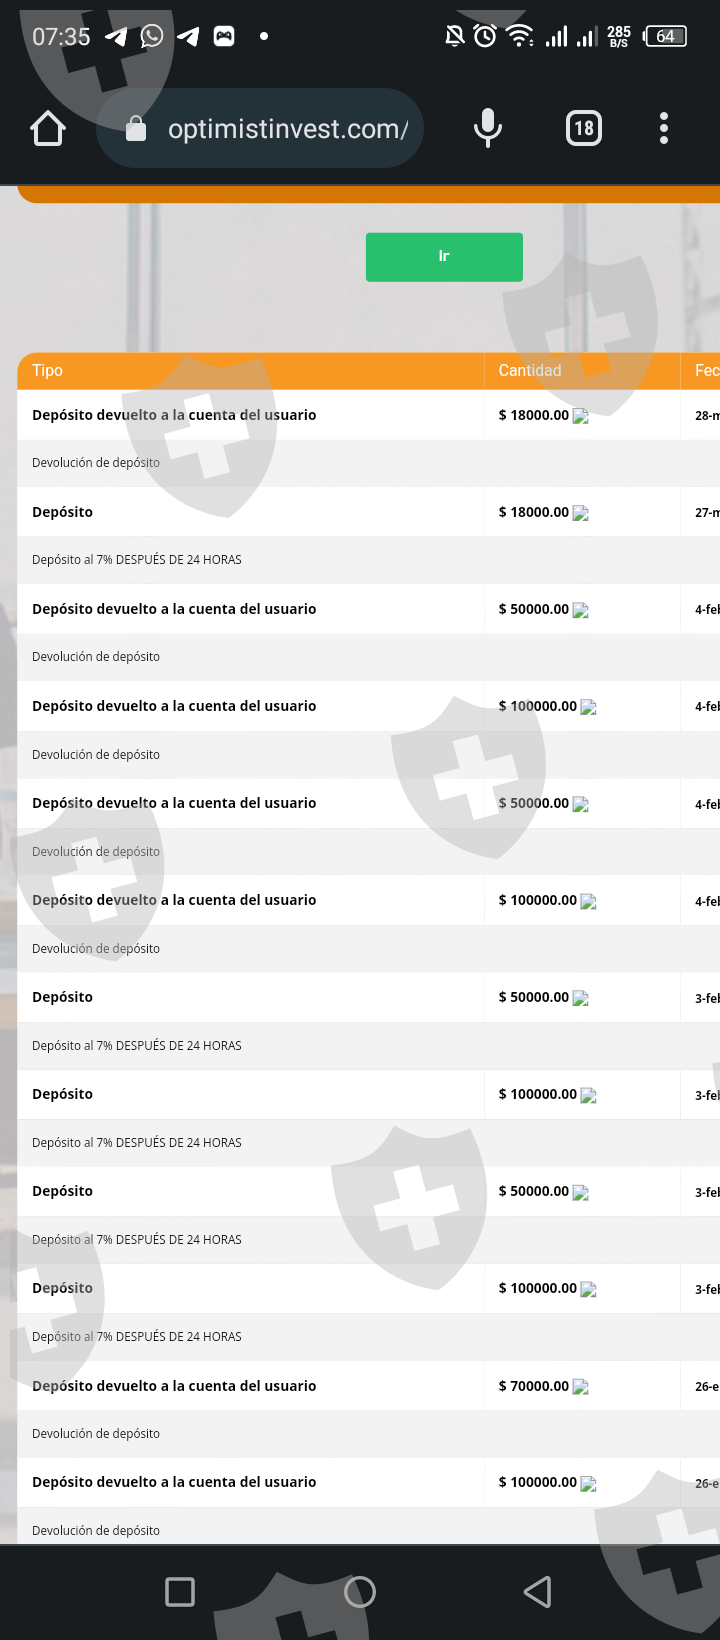
Task: Tap the first Devolución de depósito description
Action: (x=96, y=463)
